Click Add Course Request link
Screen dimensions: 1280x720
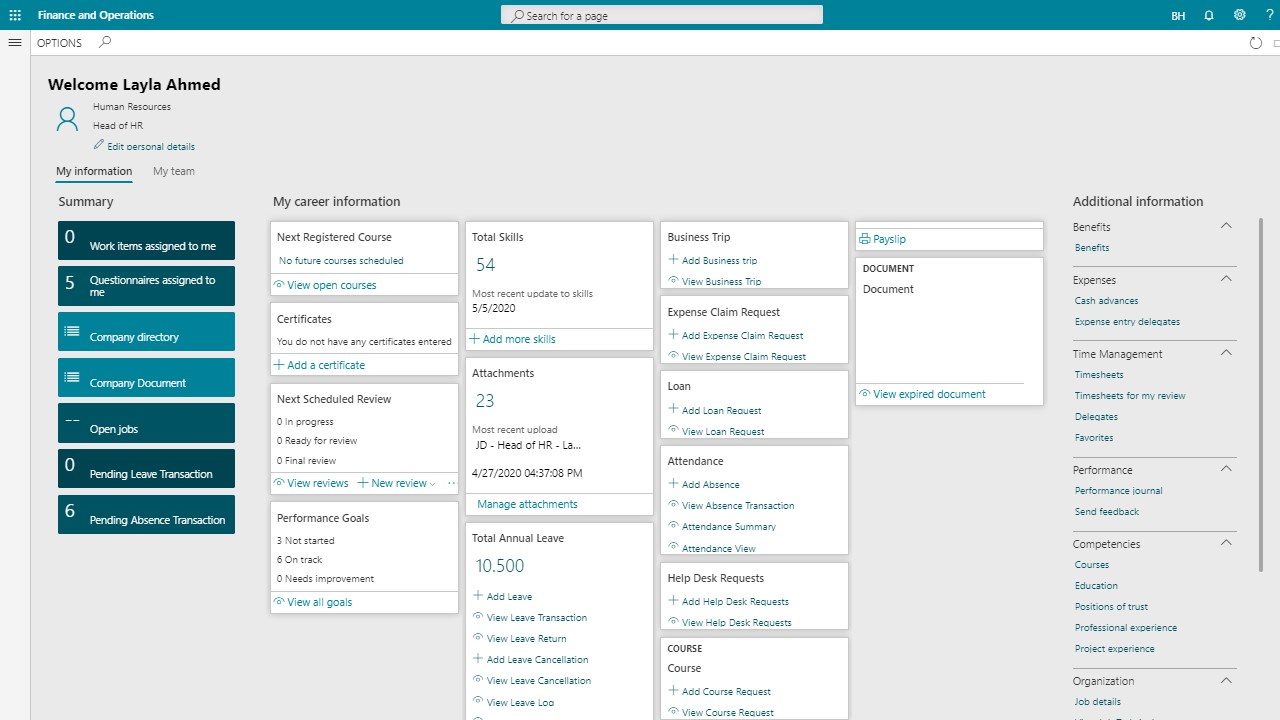pyautogui.click(x=726, y=692)
